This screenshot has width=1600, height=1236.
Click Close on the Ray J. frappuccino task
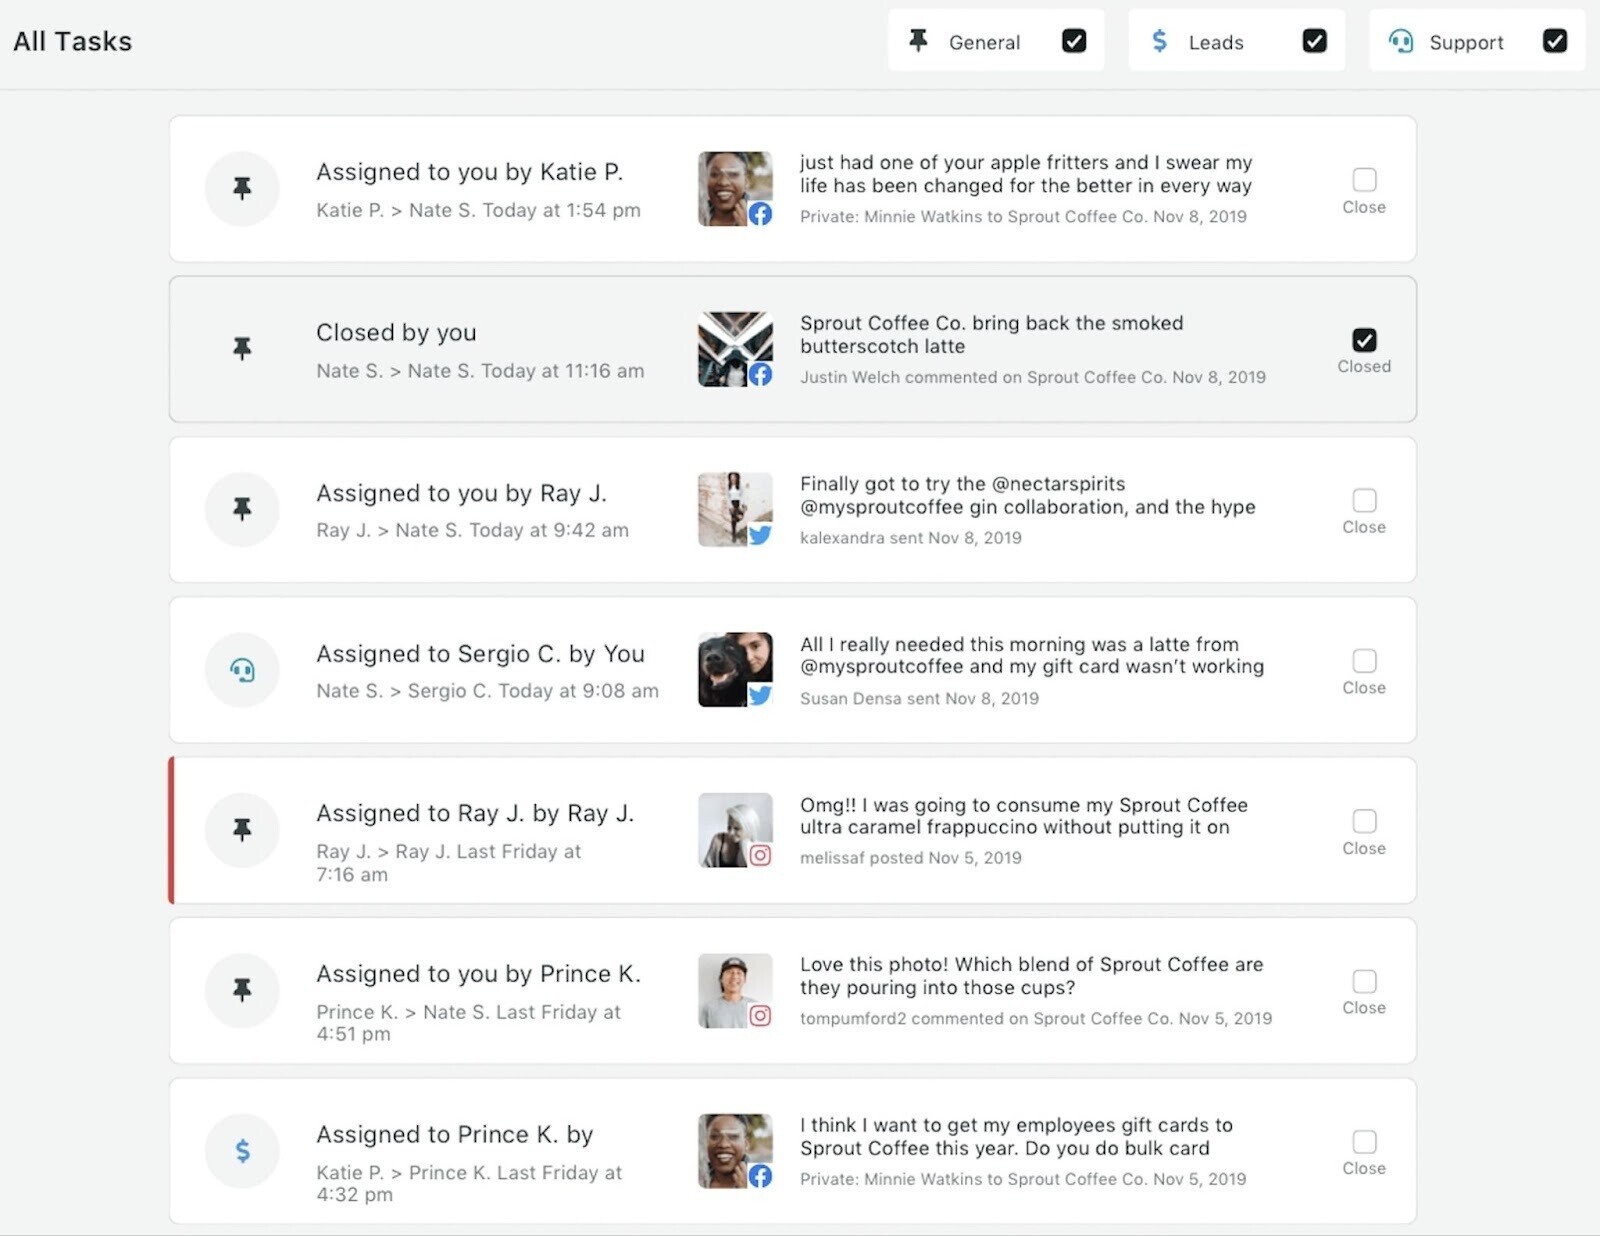pyautogui.click(x=1364, y=822)
